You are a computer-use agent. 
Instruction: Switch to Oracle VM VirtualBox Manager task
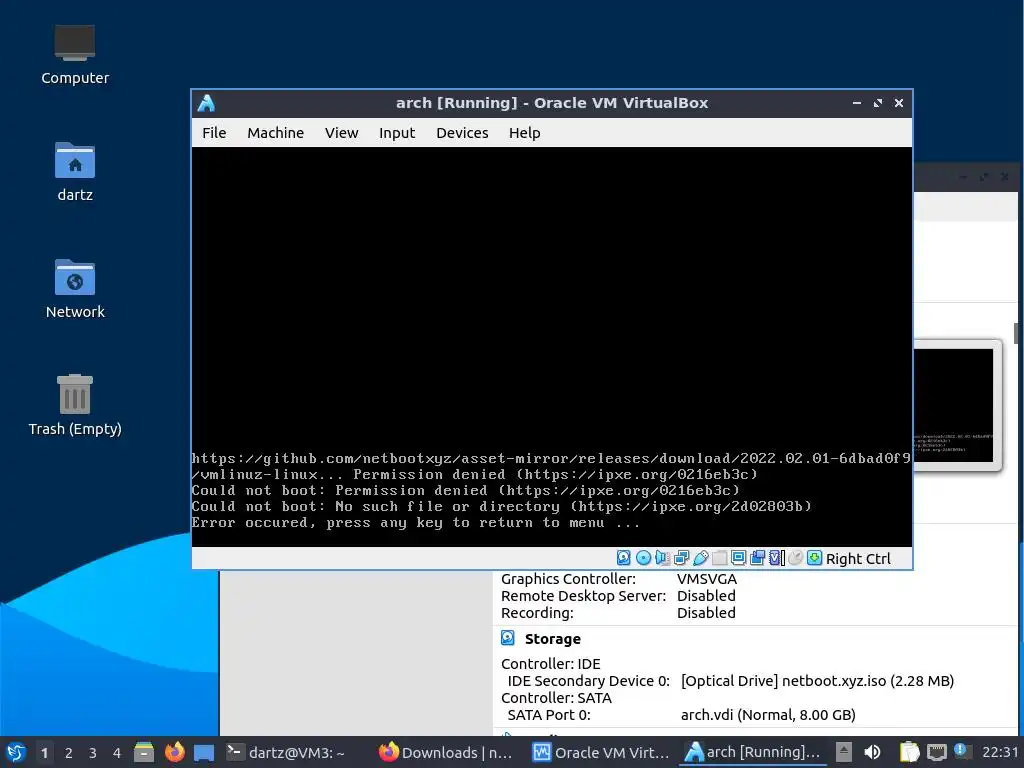tap(601, 752)
